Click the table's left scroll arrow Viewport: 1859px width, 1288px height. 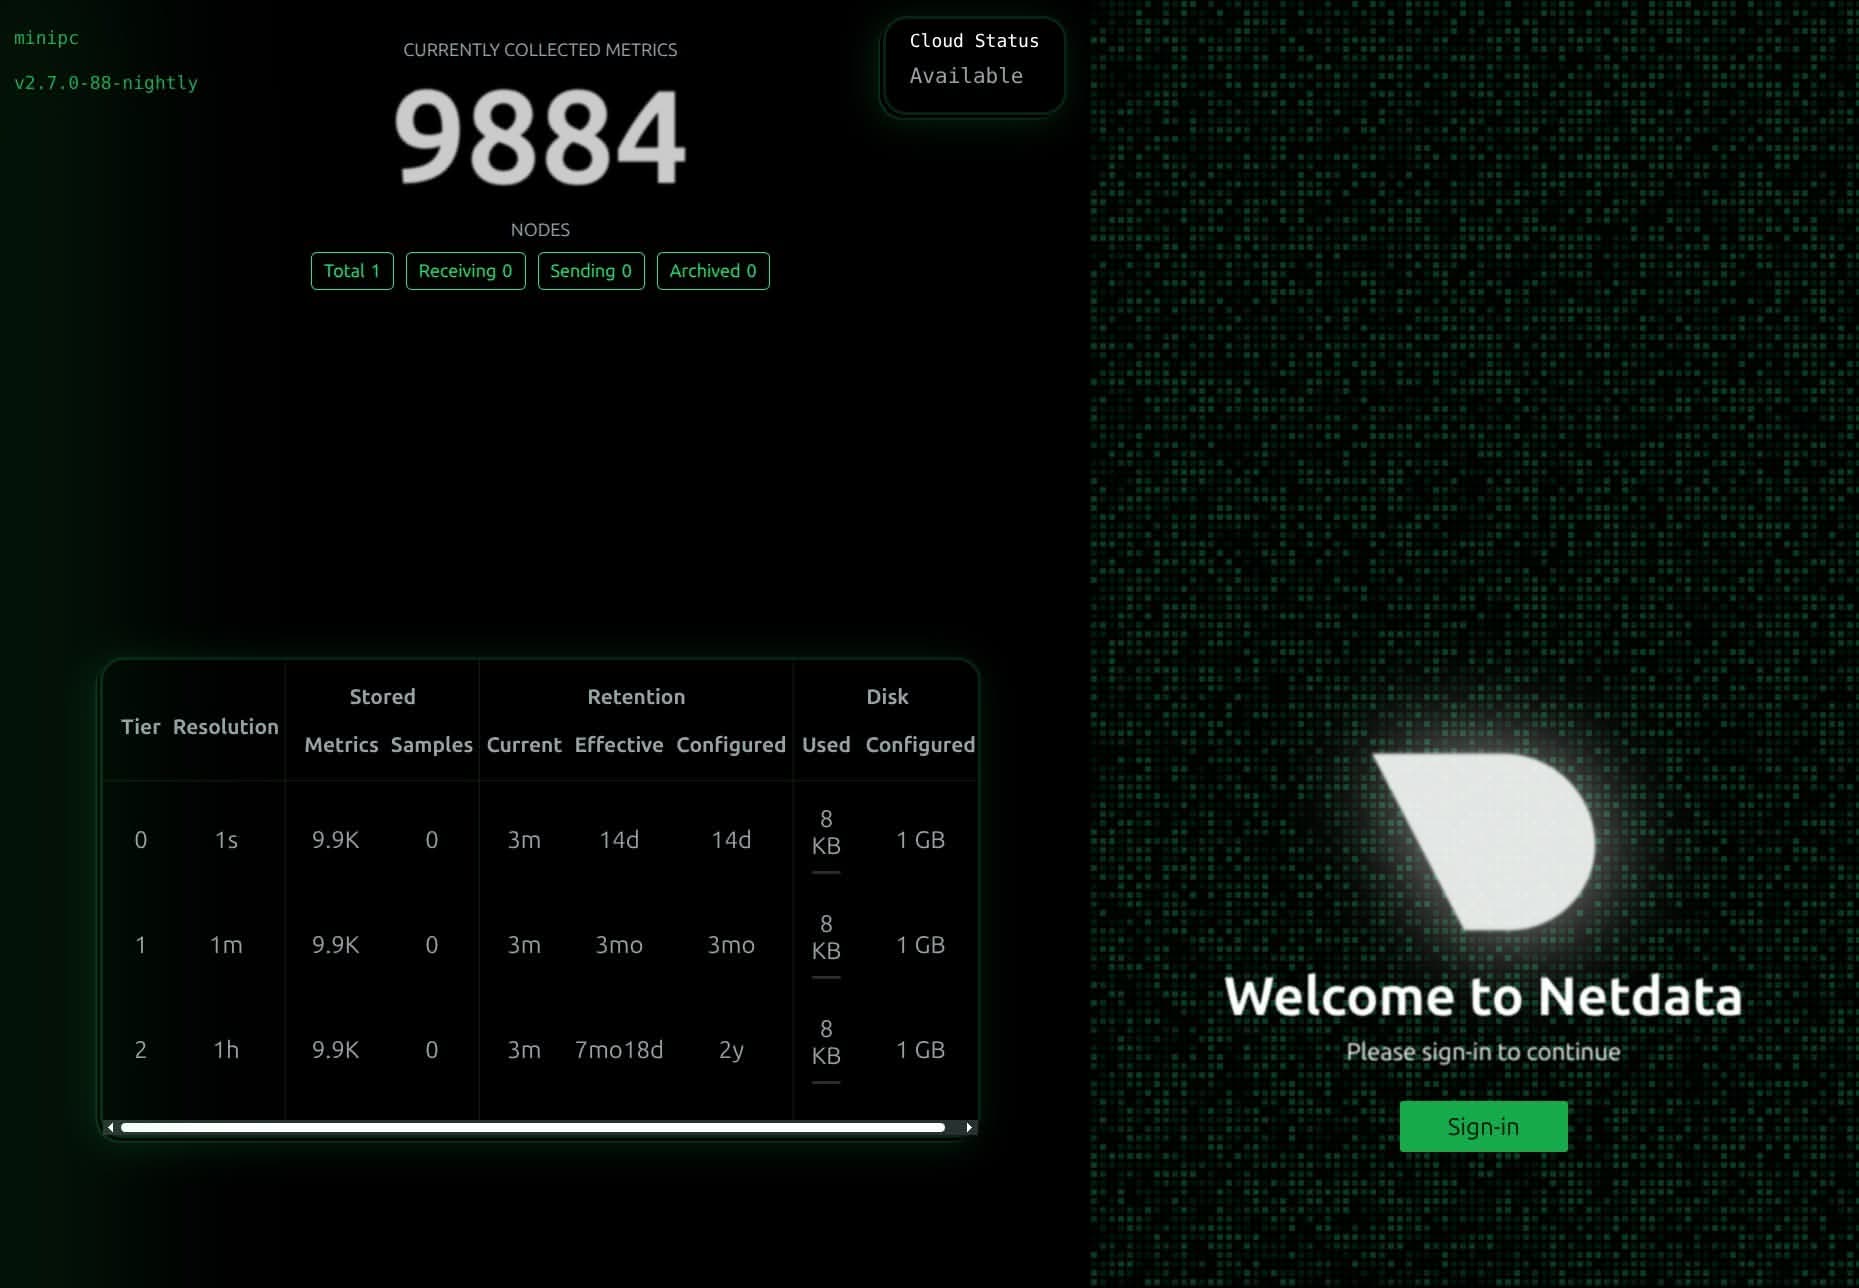click(x=110, y=1127)
